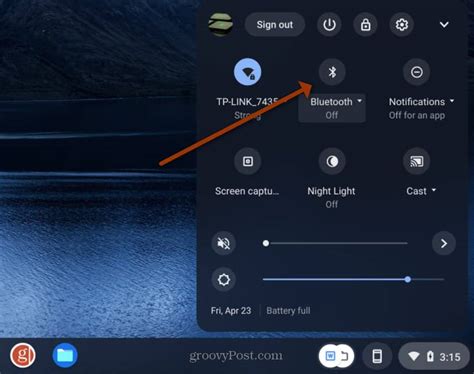
Task: Click the volume slider track
Action: click(x=336, y=243)
